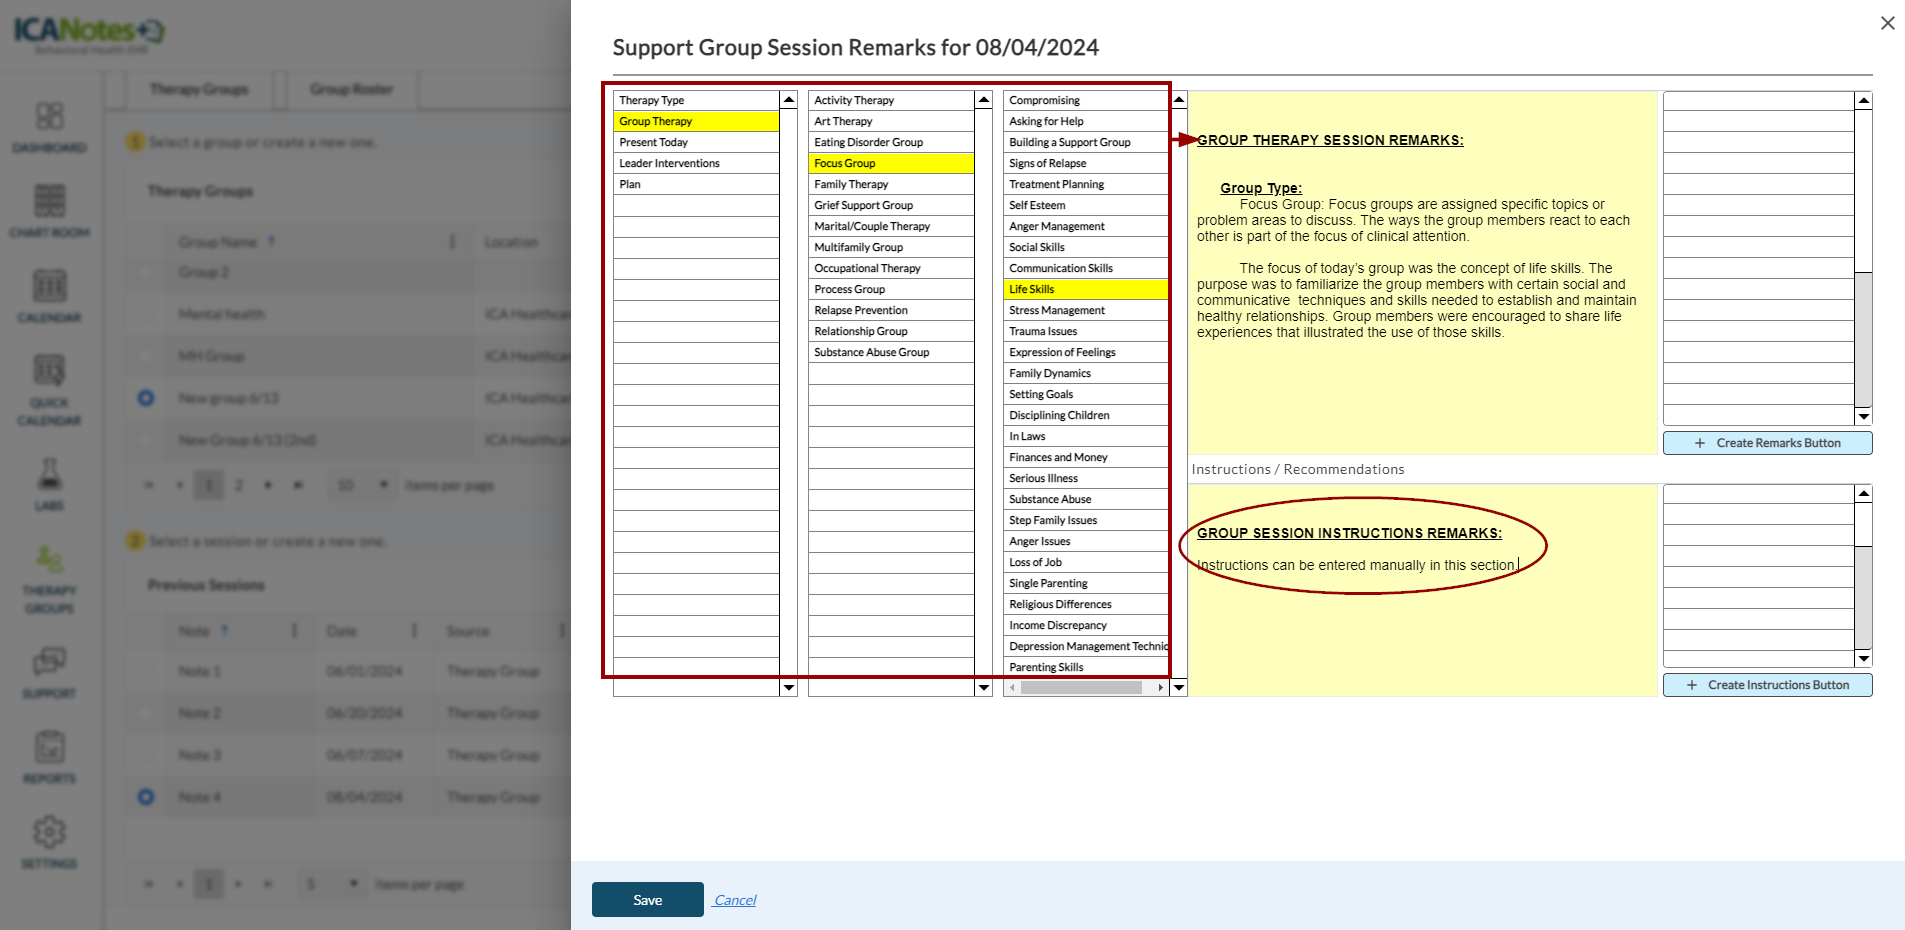Choose Finances and Money topic

pyautogui.click(x=1086, y=457)
